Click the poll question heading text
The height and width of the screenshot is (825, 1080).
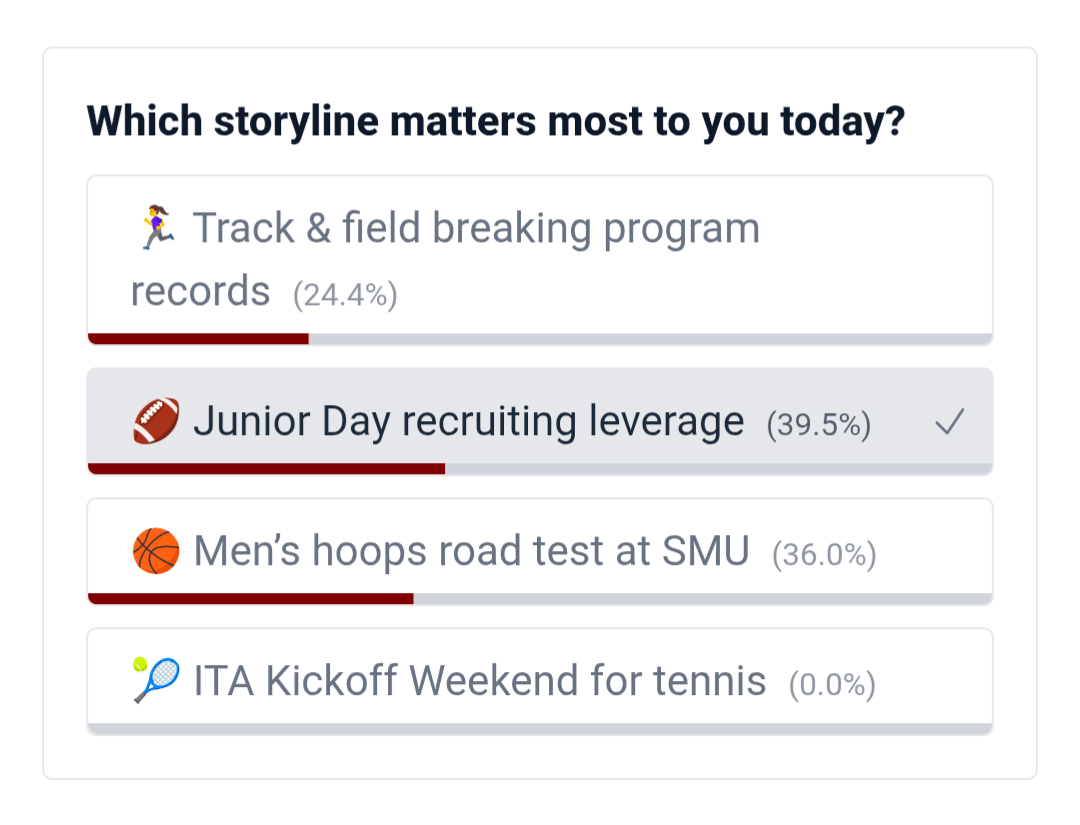[496, 122]
